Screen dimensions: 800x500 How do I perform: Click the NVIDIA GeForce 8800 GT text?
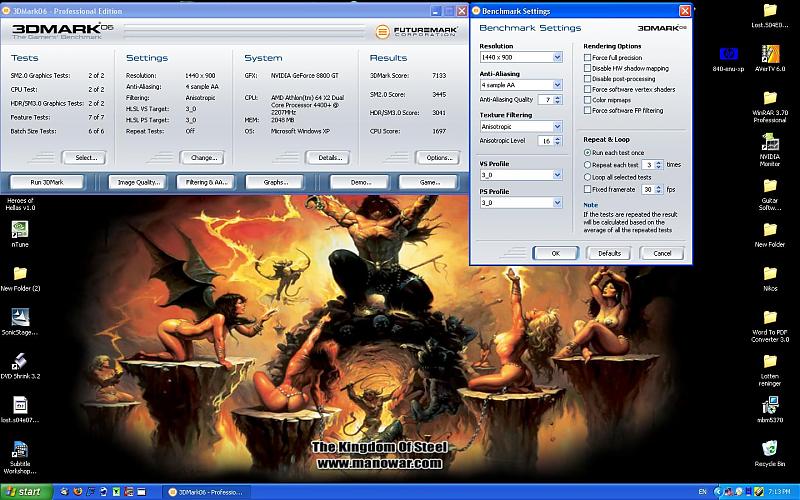305,76
